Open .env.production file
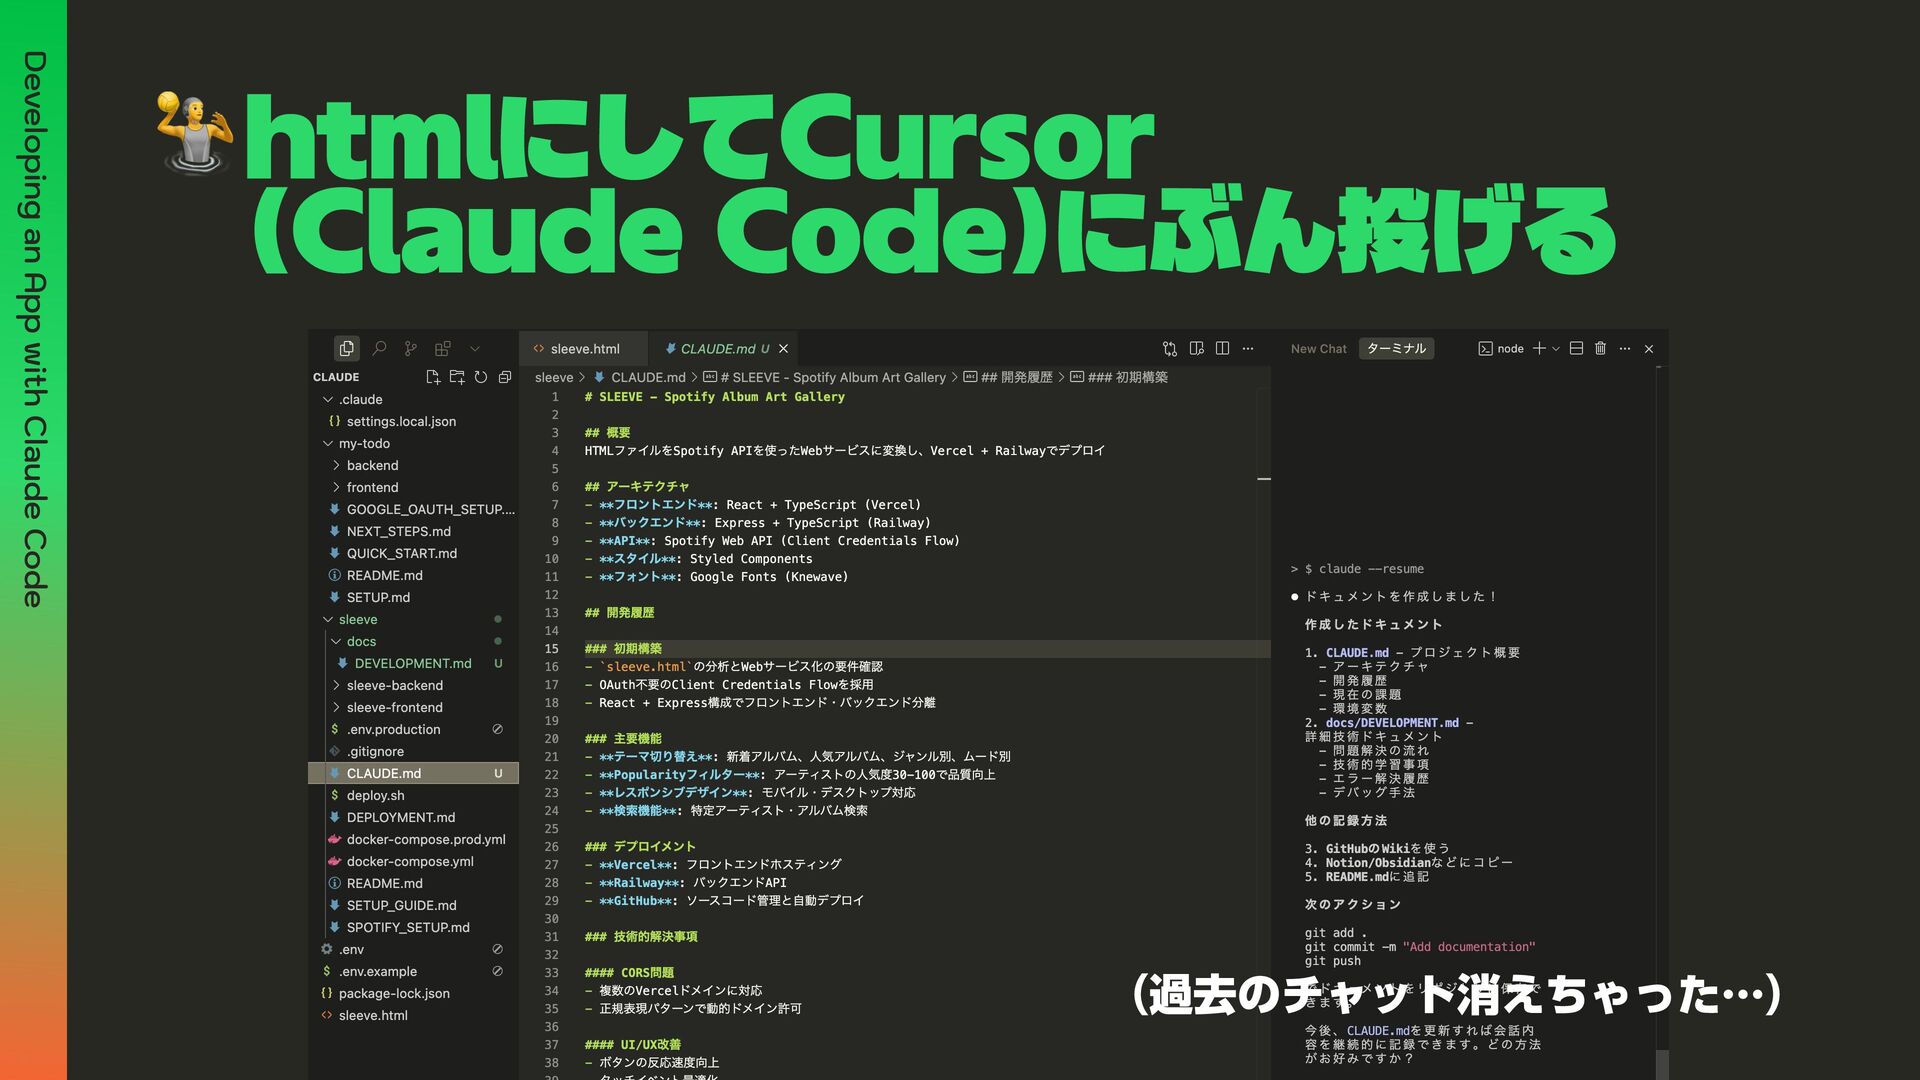 click(x=414, y=729)
